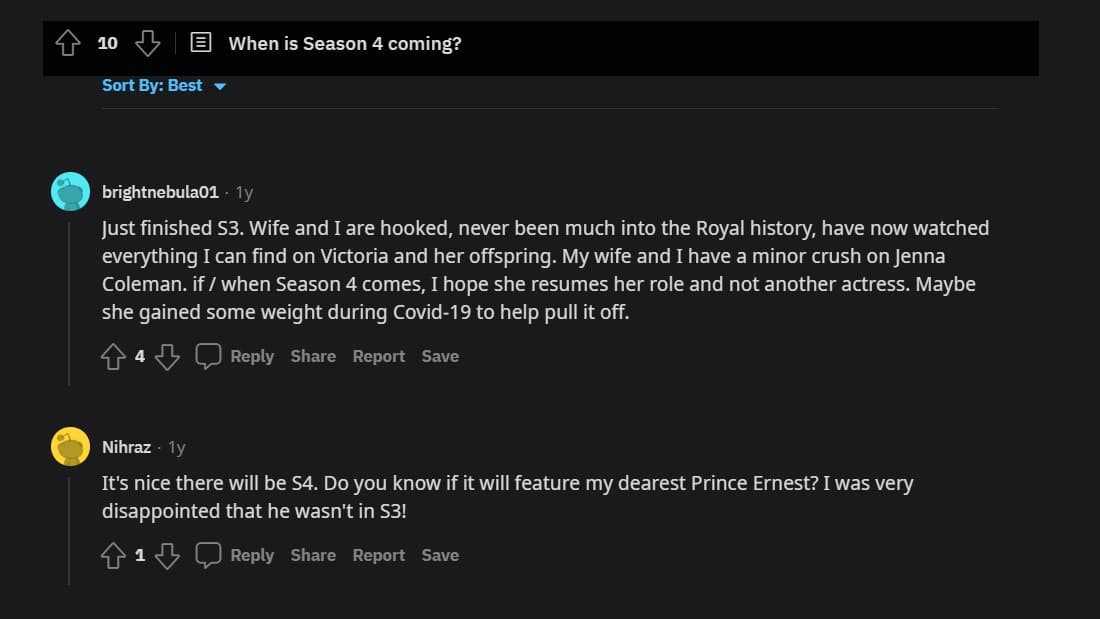
Task: Downvote Nihraz's comment
Action: tap(167, 555)
